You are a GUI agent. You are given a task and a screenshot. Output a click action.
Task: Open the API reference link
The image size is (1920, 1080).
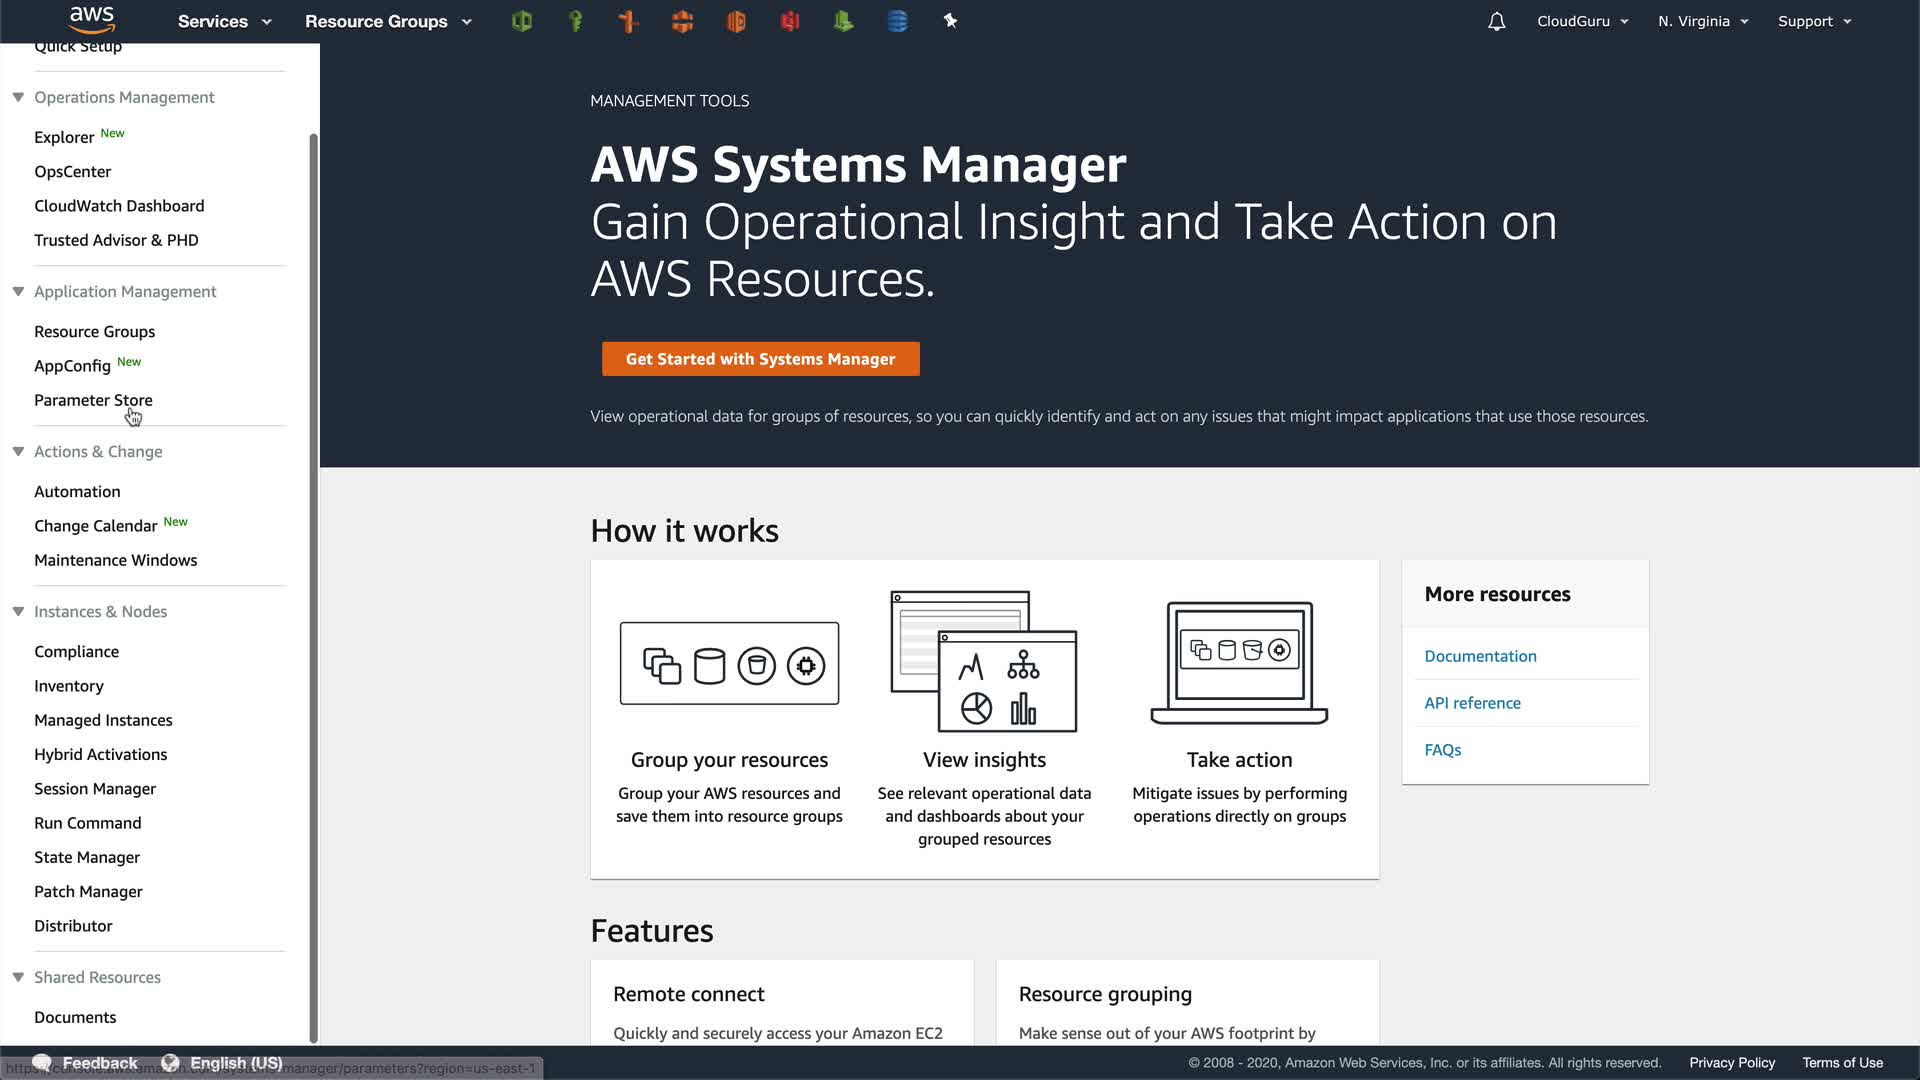pyautogui.click(x=1472, y=703)
